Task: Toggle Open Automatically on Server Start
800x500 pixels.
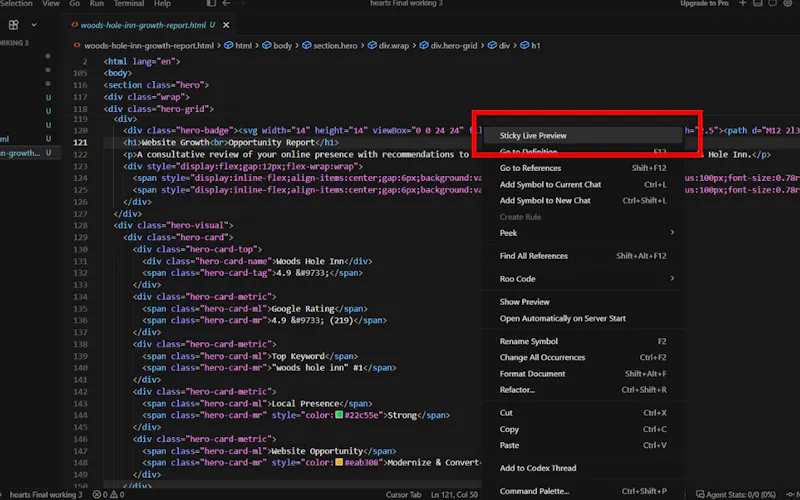Action: pyautogui.click(x=583, y=318)
